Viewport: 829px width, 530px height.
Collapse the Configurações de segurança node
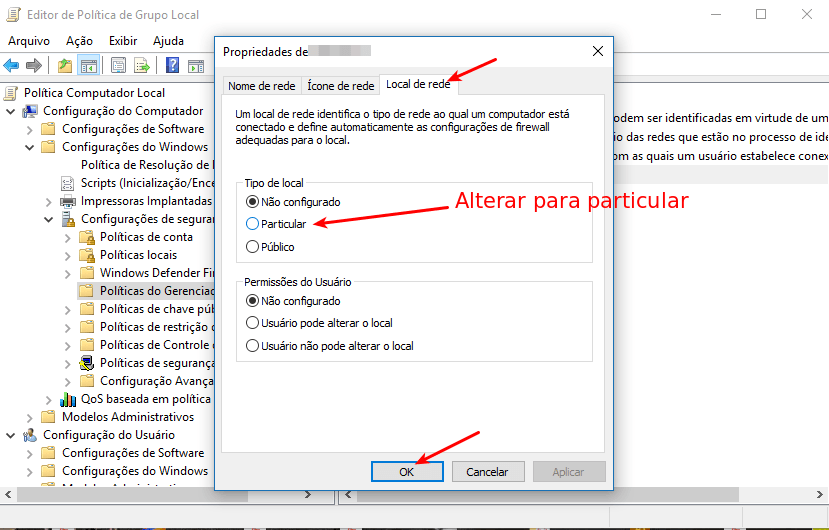point(49,219)
